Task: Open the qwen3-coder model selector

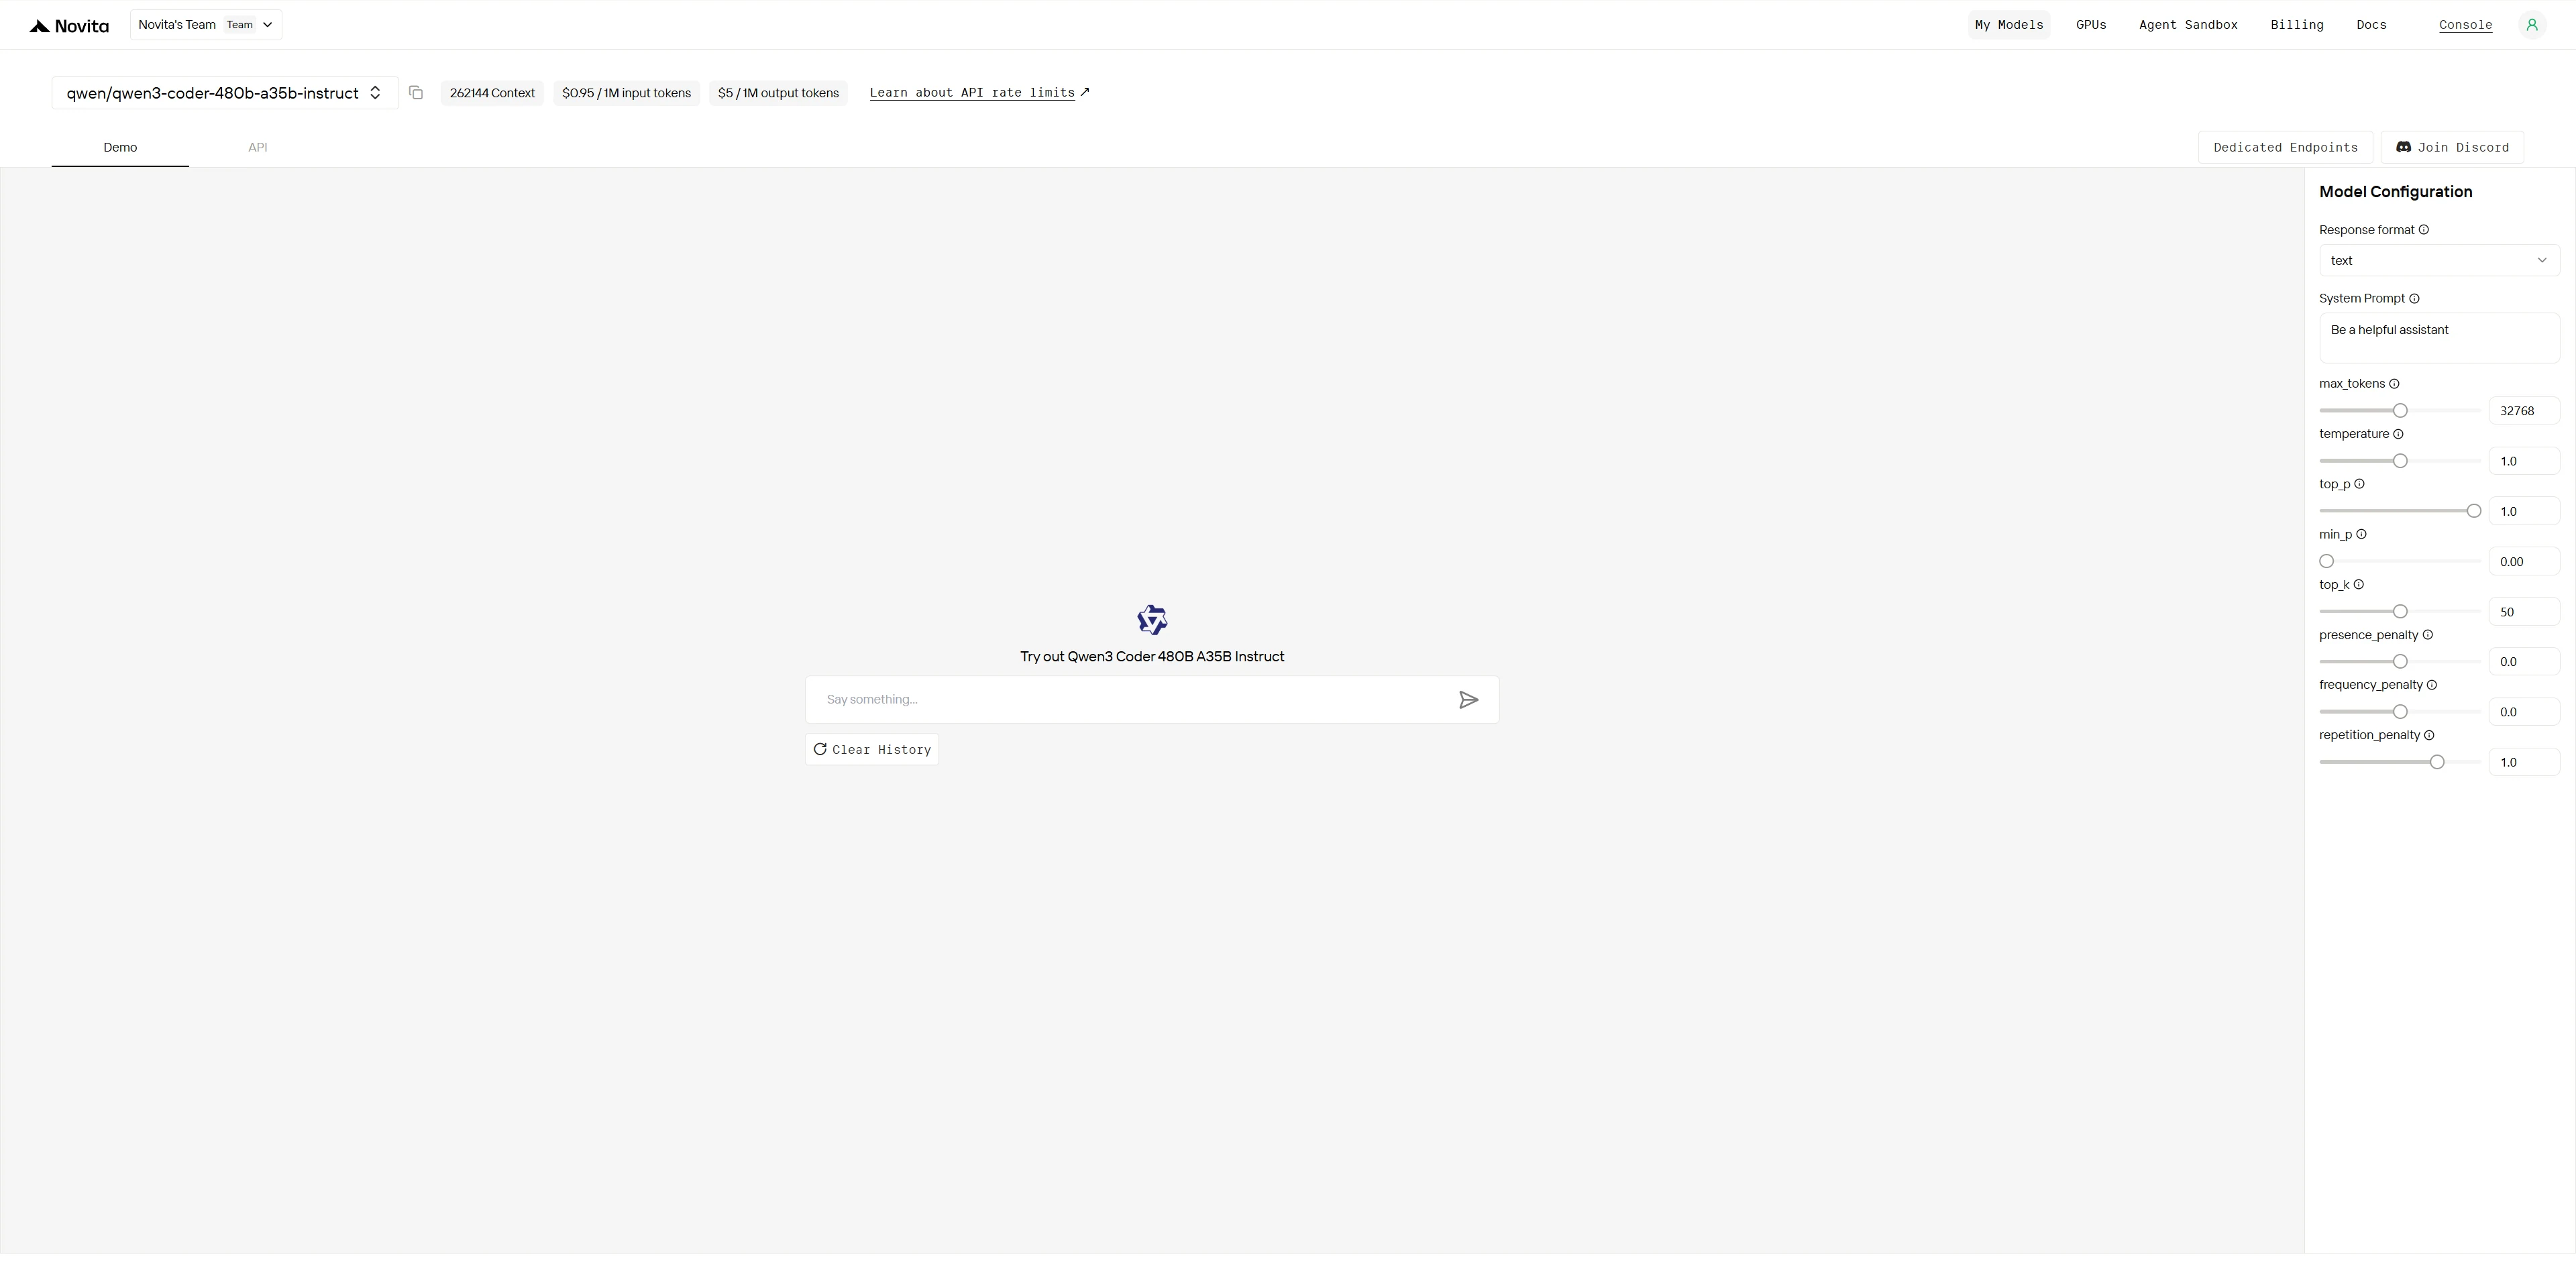Action: pos(225,93)
